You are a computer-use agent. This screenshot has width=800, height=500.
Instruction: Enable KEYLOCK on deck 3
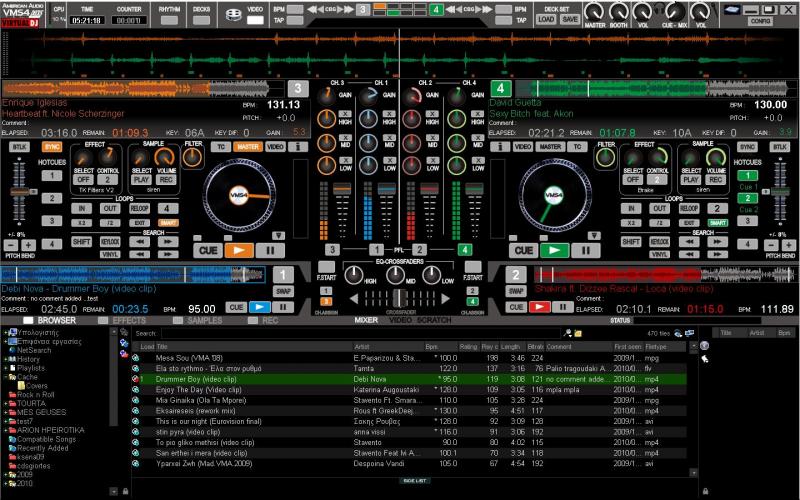110,242
